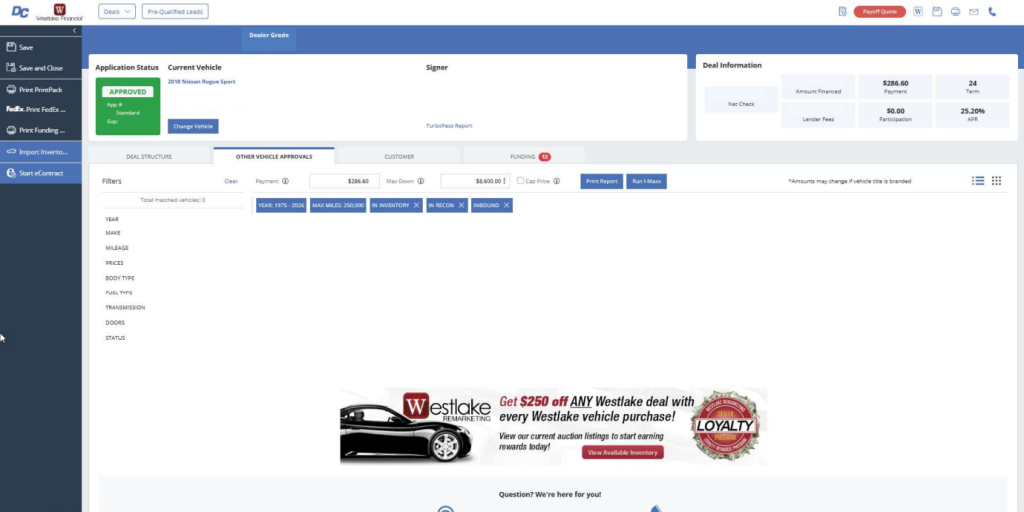Image resolution: width=1024 pixels, height=512 pixels.
Task: Open the Customer tab
Action: click(x=399, y=157)
